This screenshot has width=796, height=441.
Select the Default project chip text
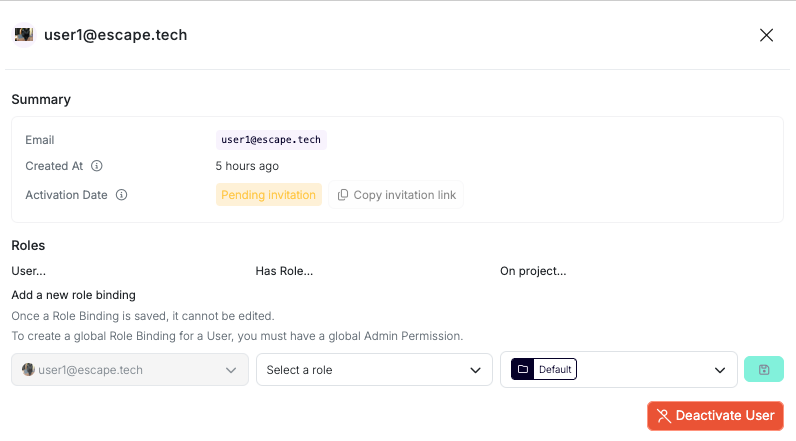pos(555,370)
